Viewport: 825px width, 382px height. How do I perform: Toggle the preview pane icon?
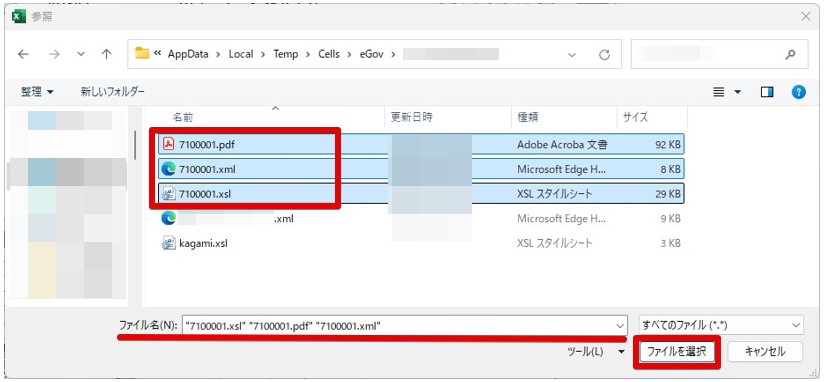pos(767,92)
